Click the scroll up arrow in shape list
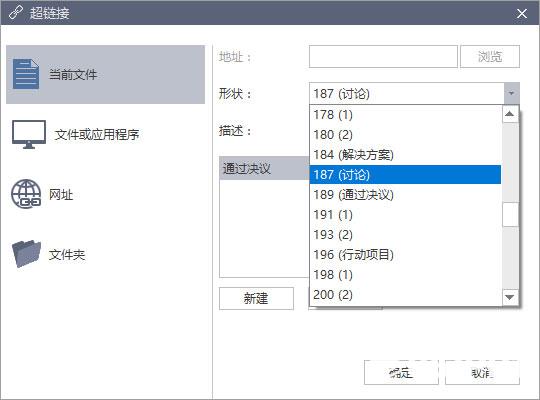The width and height of the screenshot is (540, 400). [x=510, y=114]
